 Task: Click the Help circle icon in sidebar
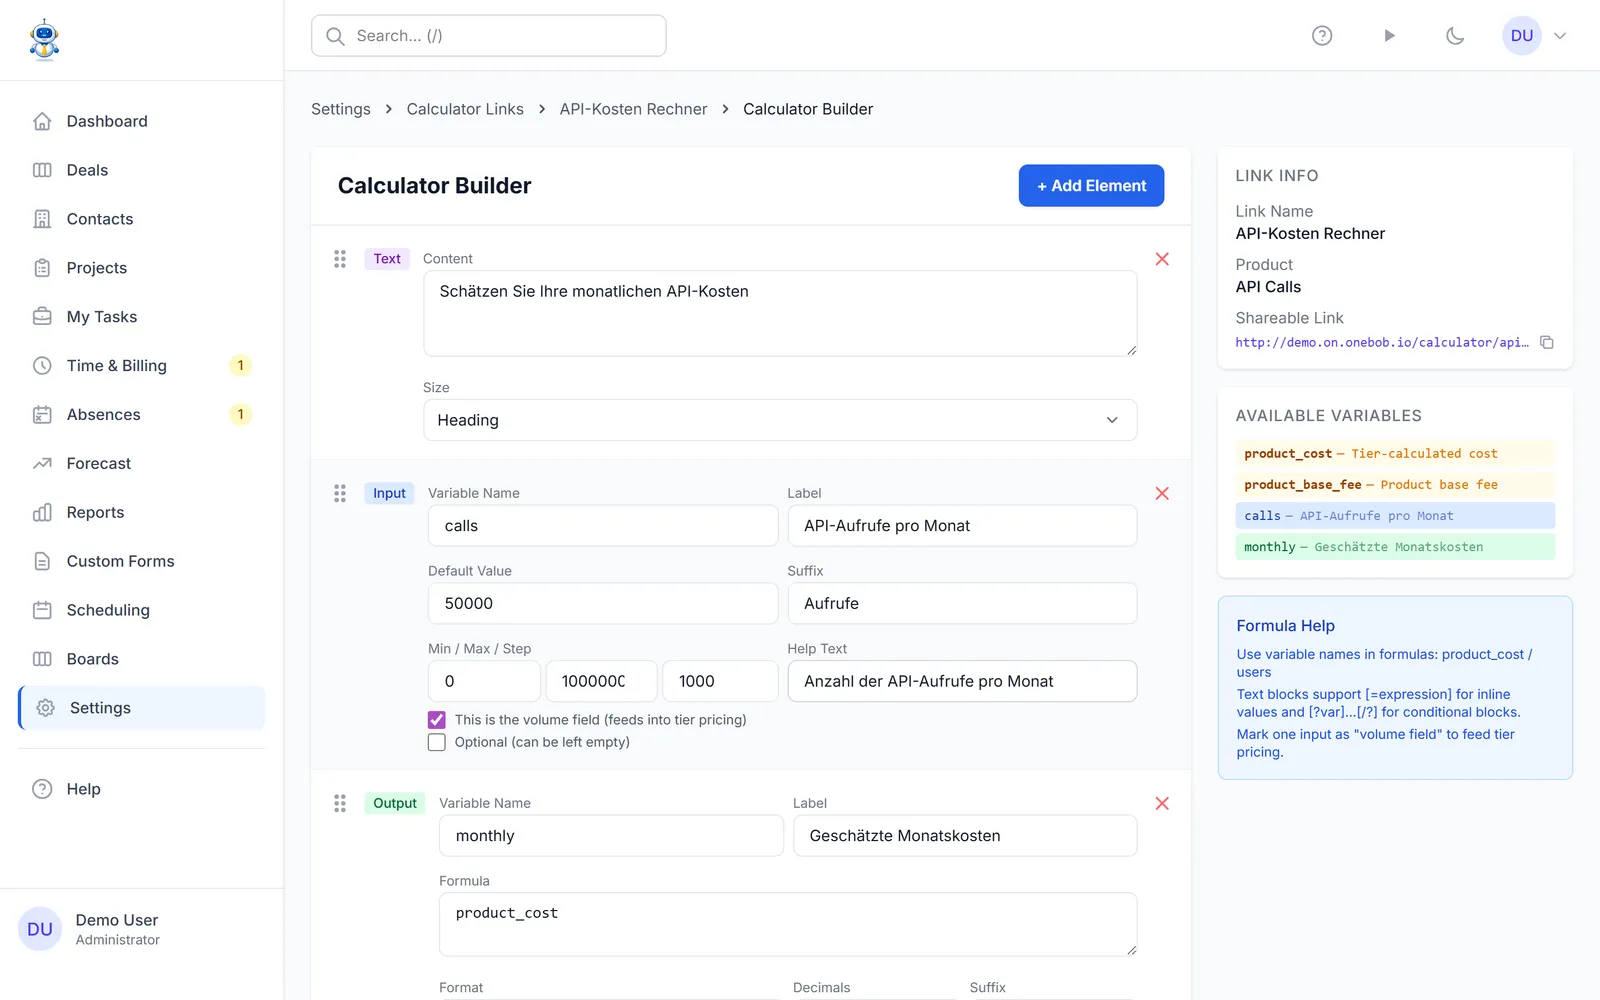42,789
